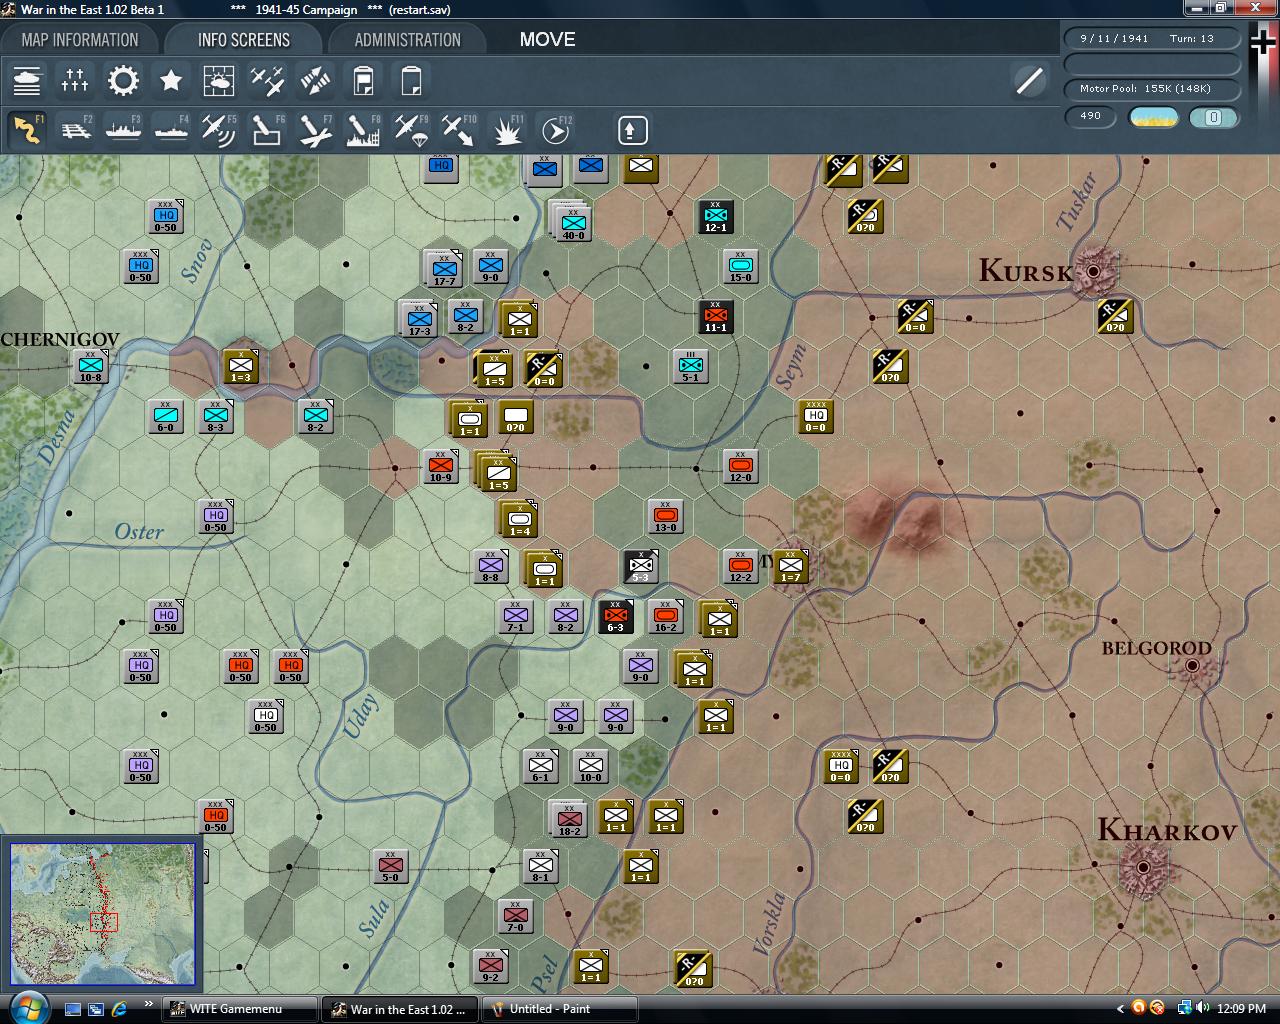
Task: Switch to MAP INFORMATION tab
Action: click(x=80, y=40)
